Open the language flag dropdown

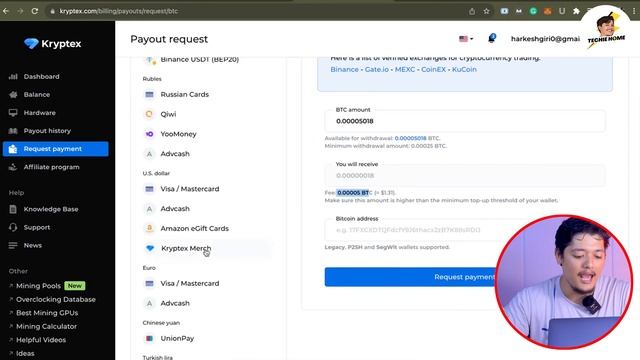[x=466, y=39]
